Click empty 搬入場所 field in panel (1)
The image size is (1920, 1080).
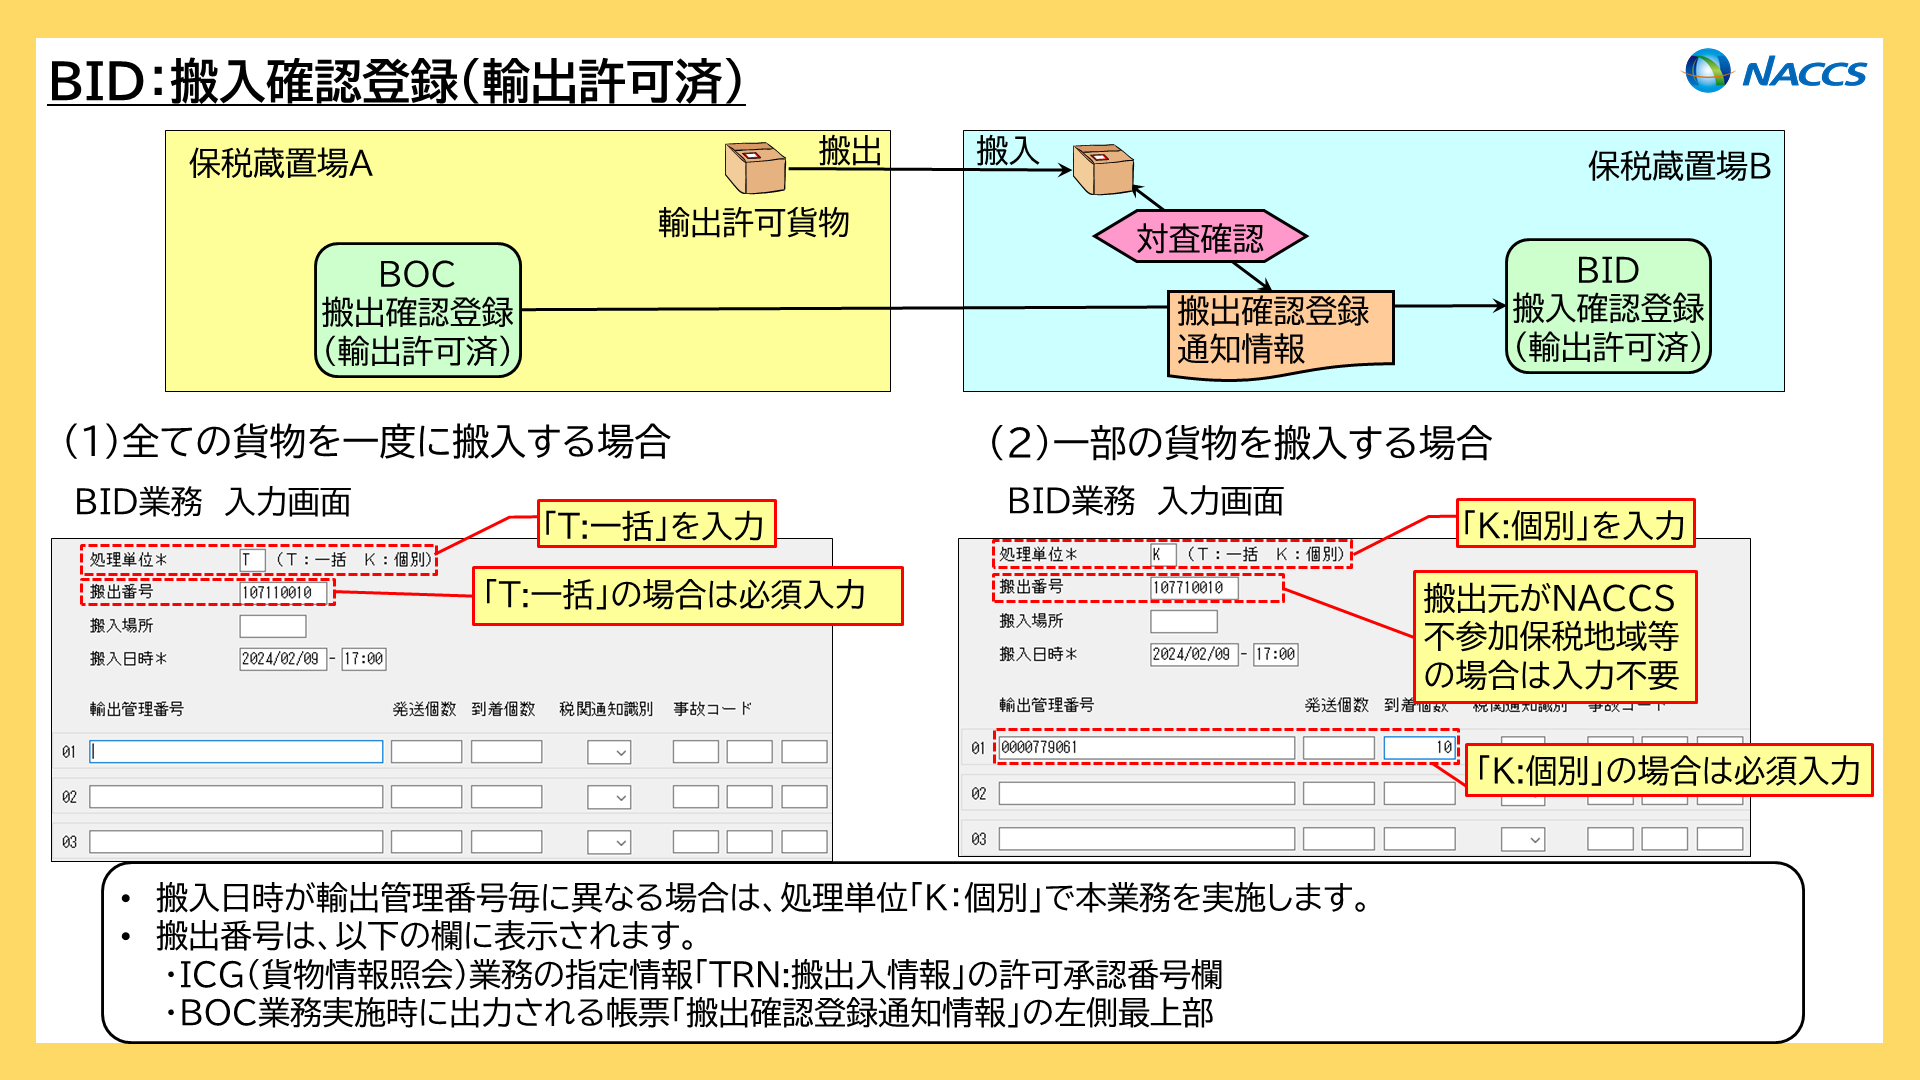(x=273, y=626)
